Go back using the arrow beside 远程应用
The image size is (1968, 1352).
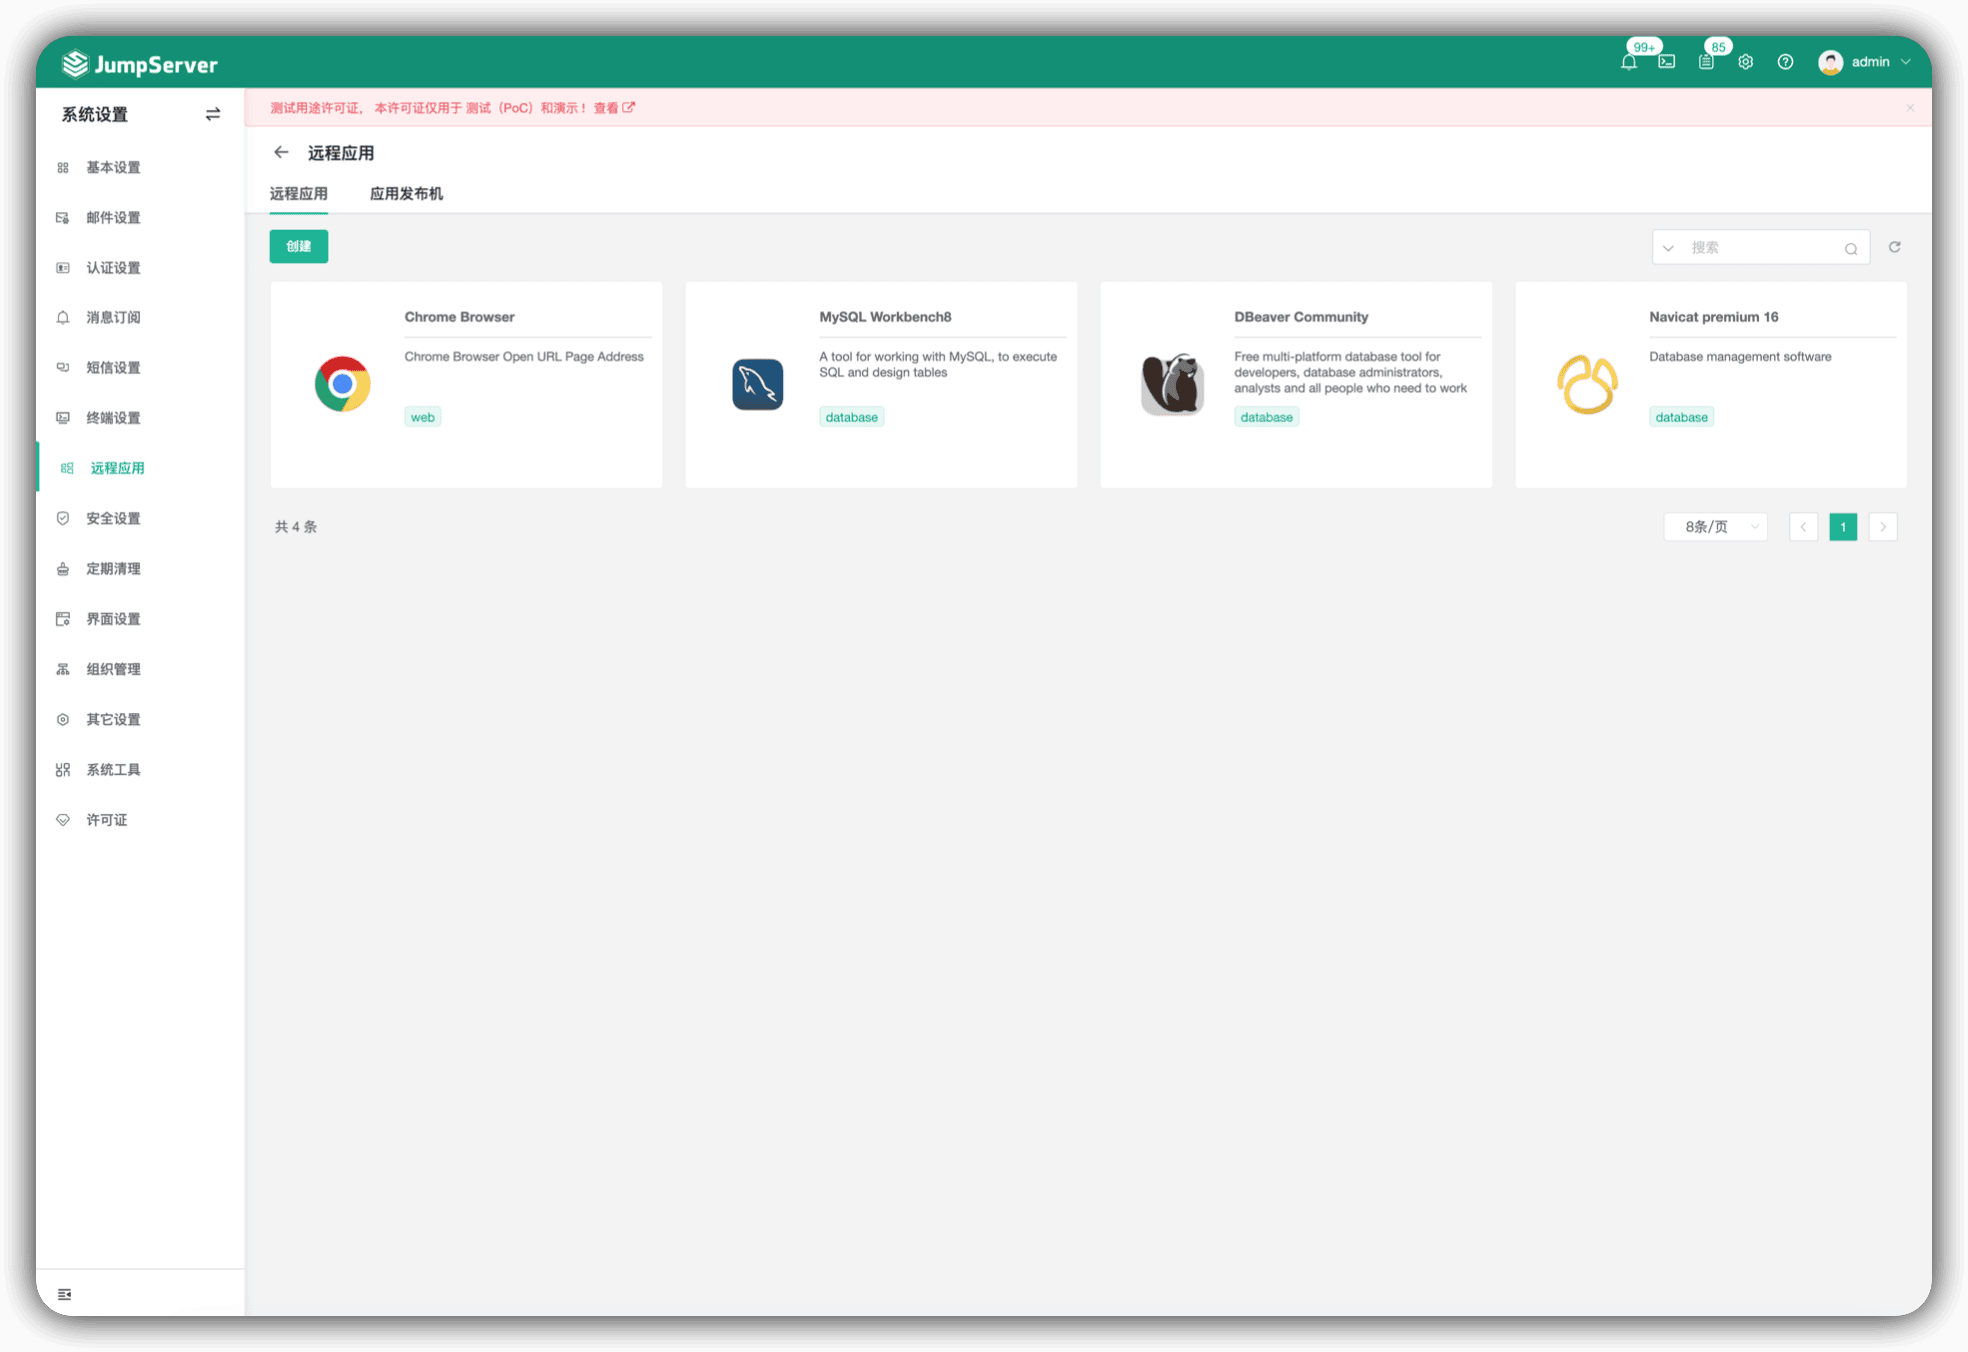click(x=281, y=152)
